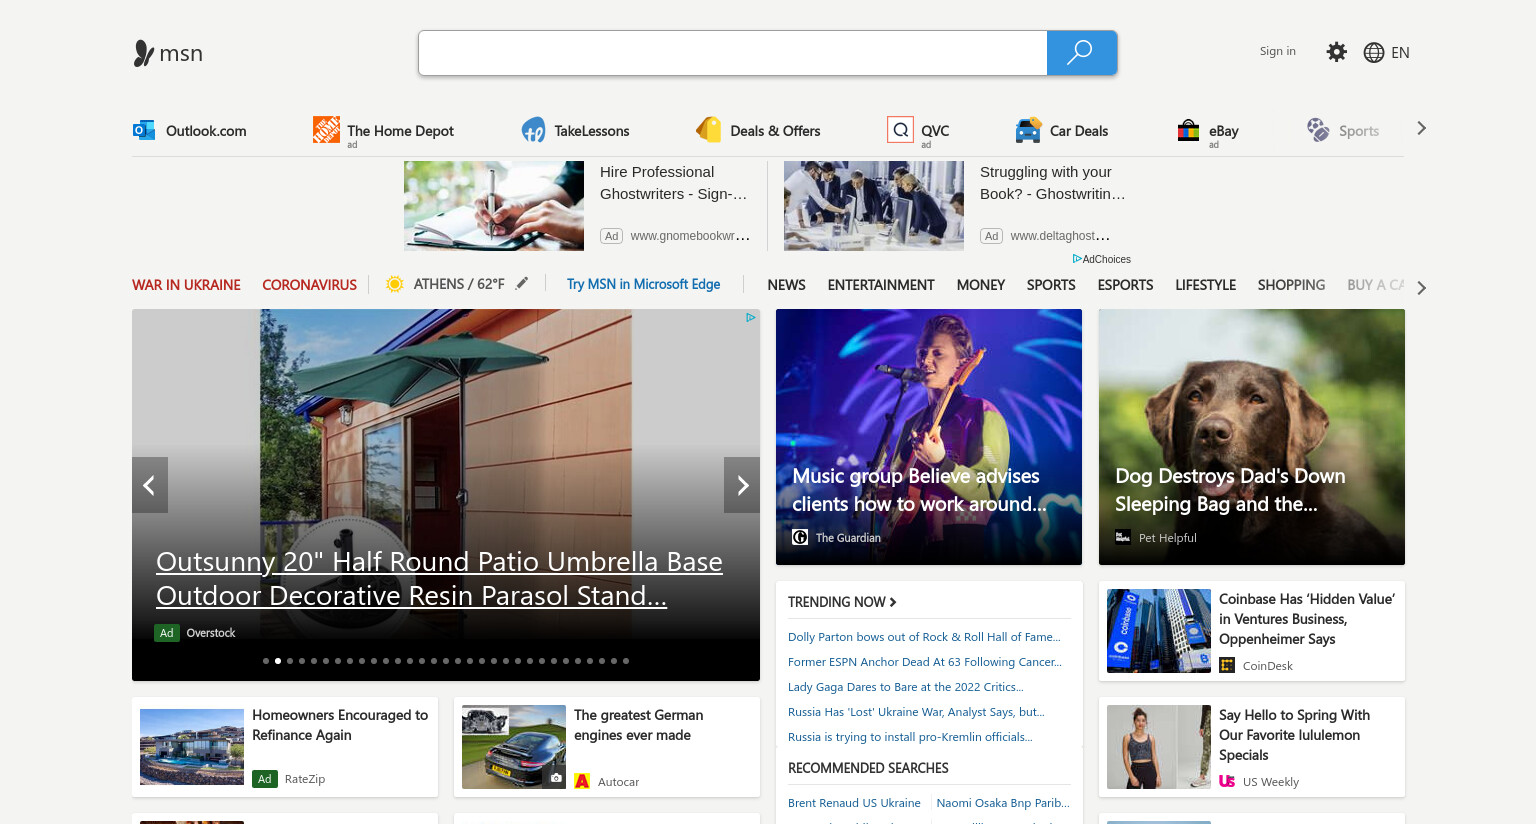Go to previous slide in carousel

click(150, 485)
